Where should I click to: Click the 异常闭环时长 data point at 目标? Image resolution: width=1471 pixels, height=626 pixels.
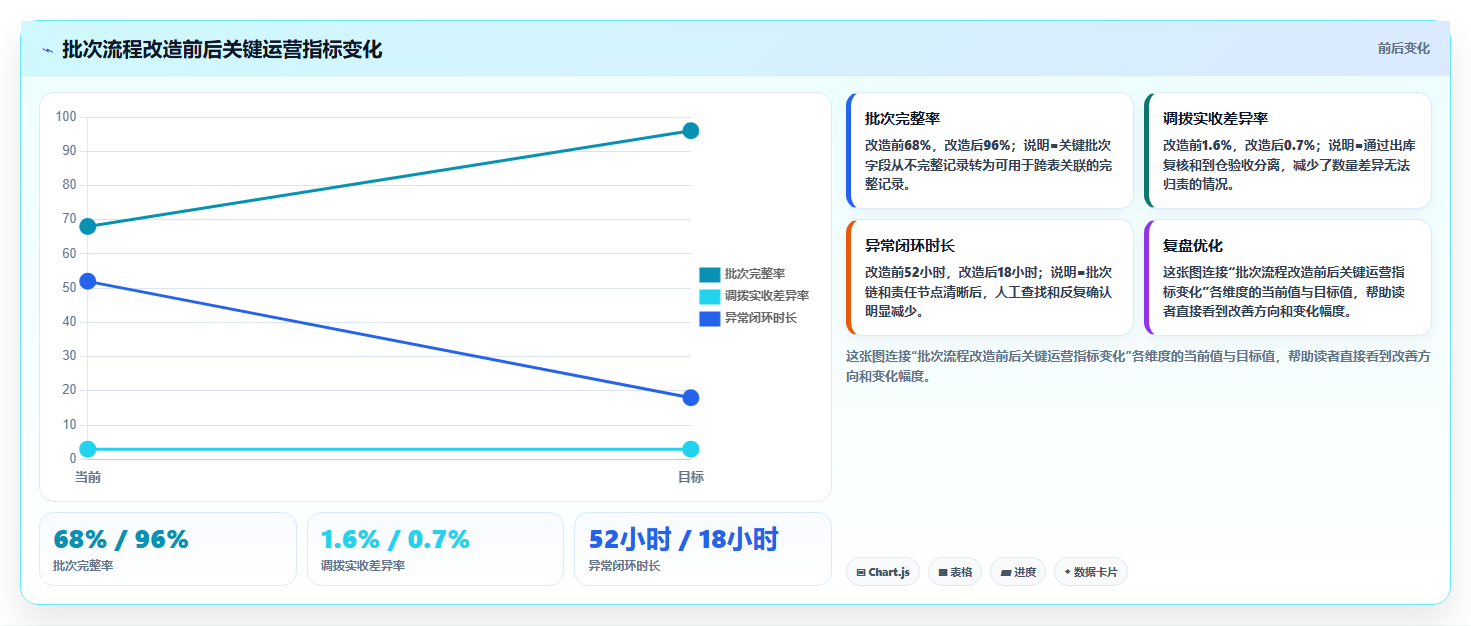click(690, 398)
